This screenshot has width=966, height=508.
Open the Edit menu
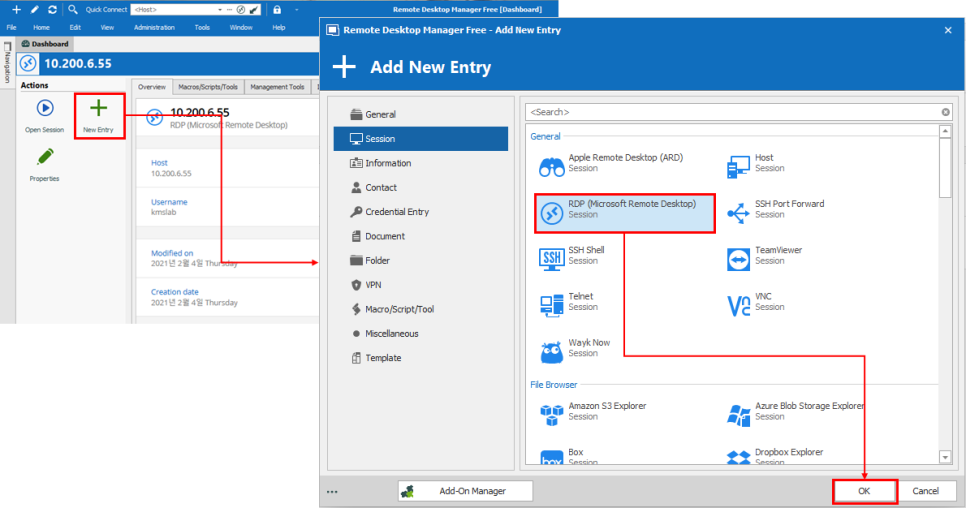pos(75,27)
